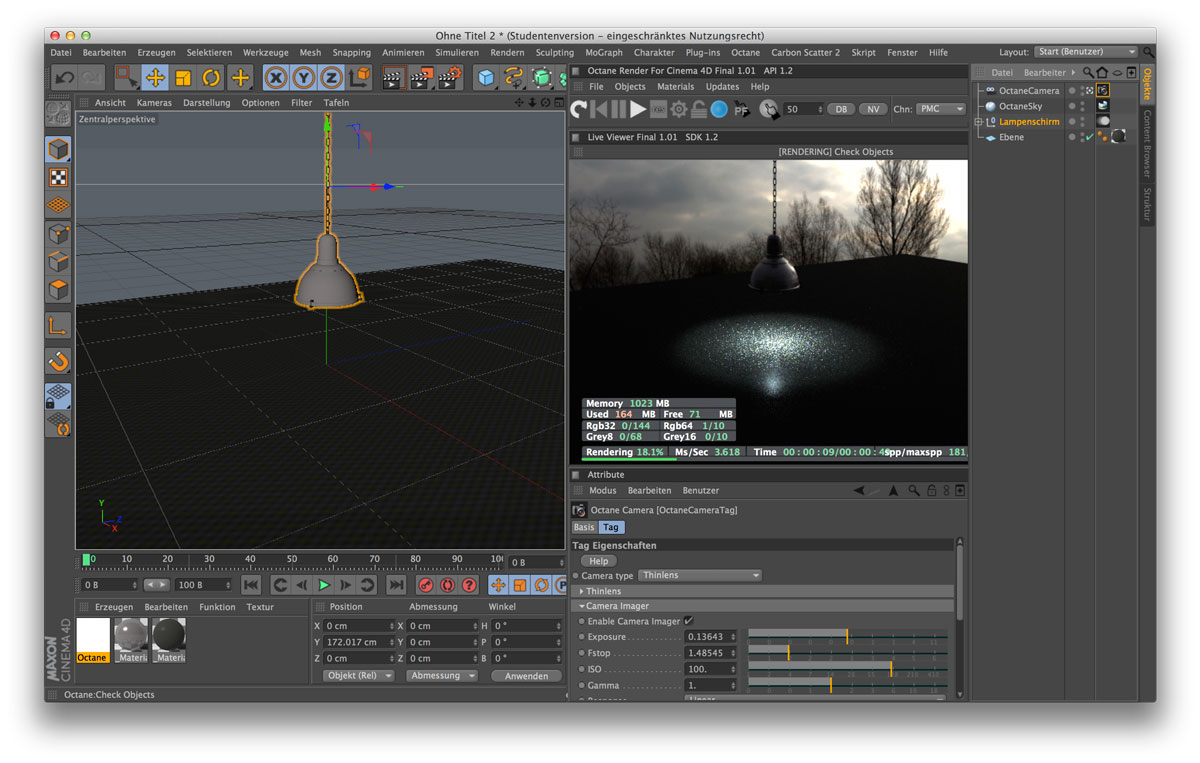
Task: Enable Texture mode checkerboard icon in left sidebar
Action: (59, 178)
